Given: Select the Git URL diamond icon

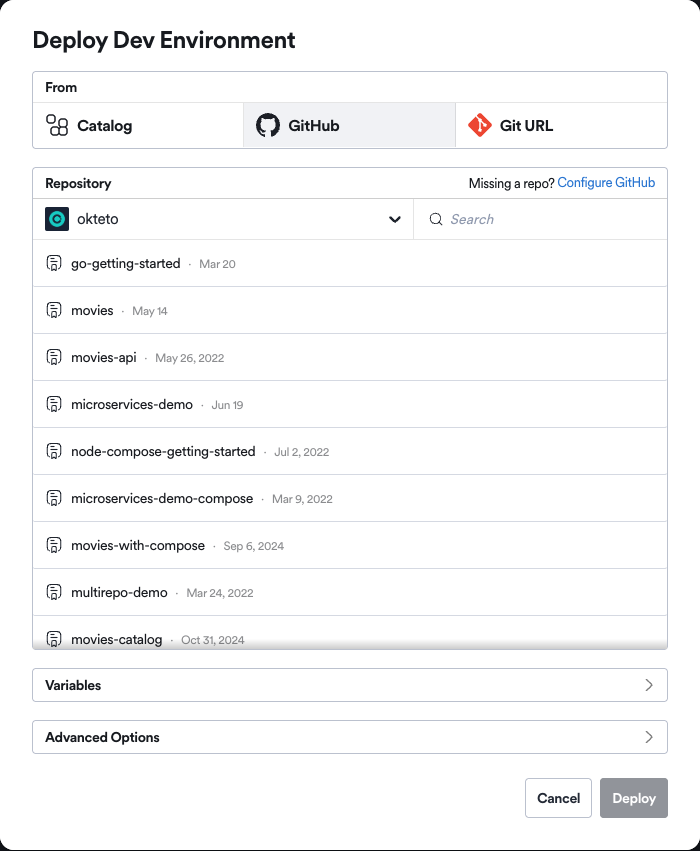Looking at the screenshot, I should tap(482, 125).
